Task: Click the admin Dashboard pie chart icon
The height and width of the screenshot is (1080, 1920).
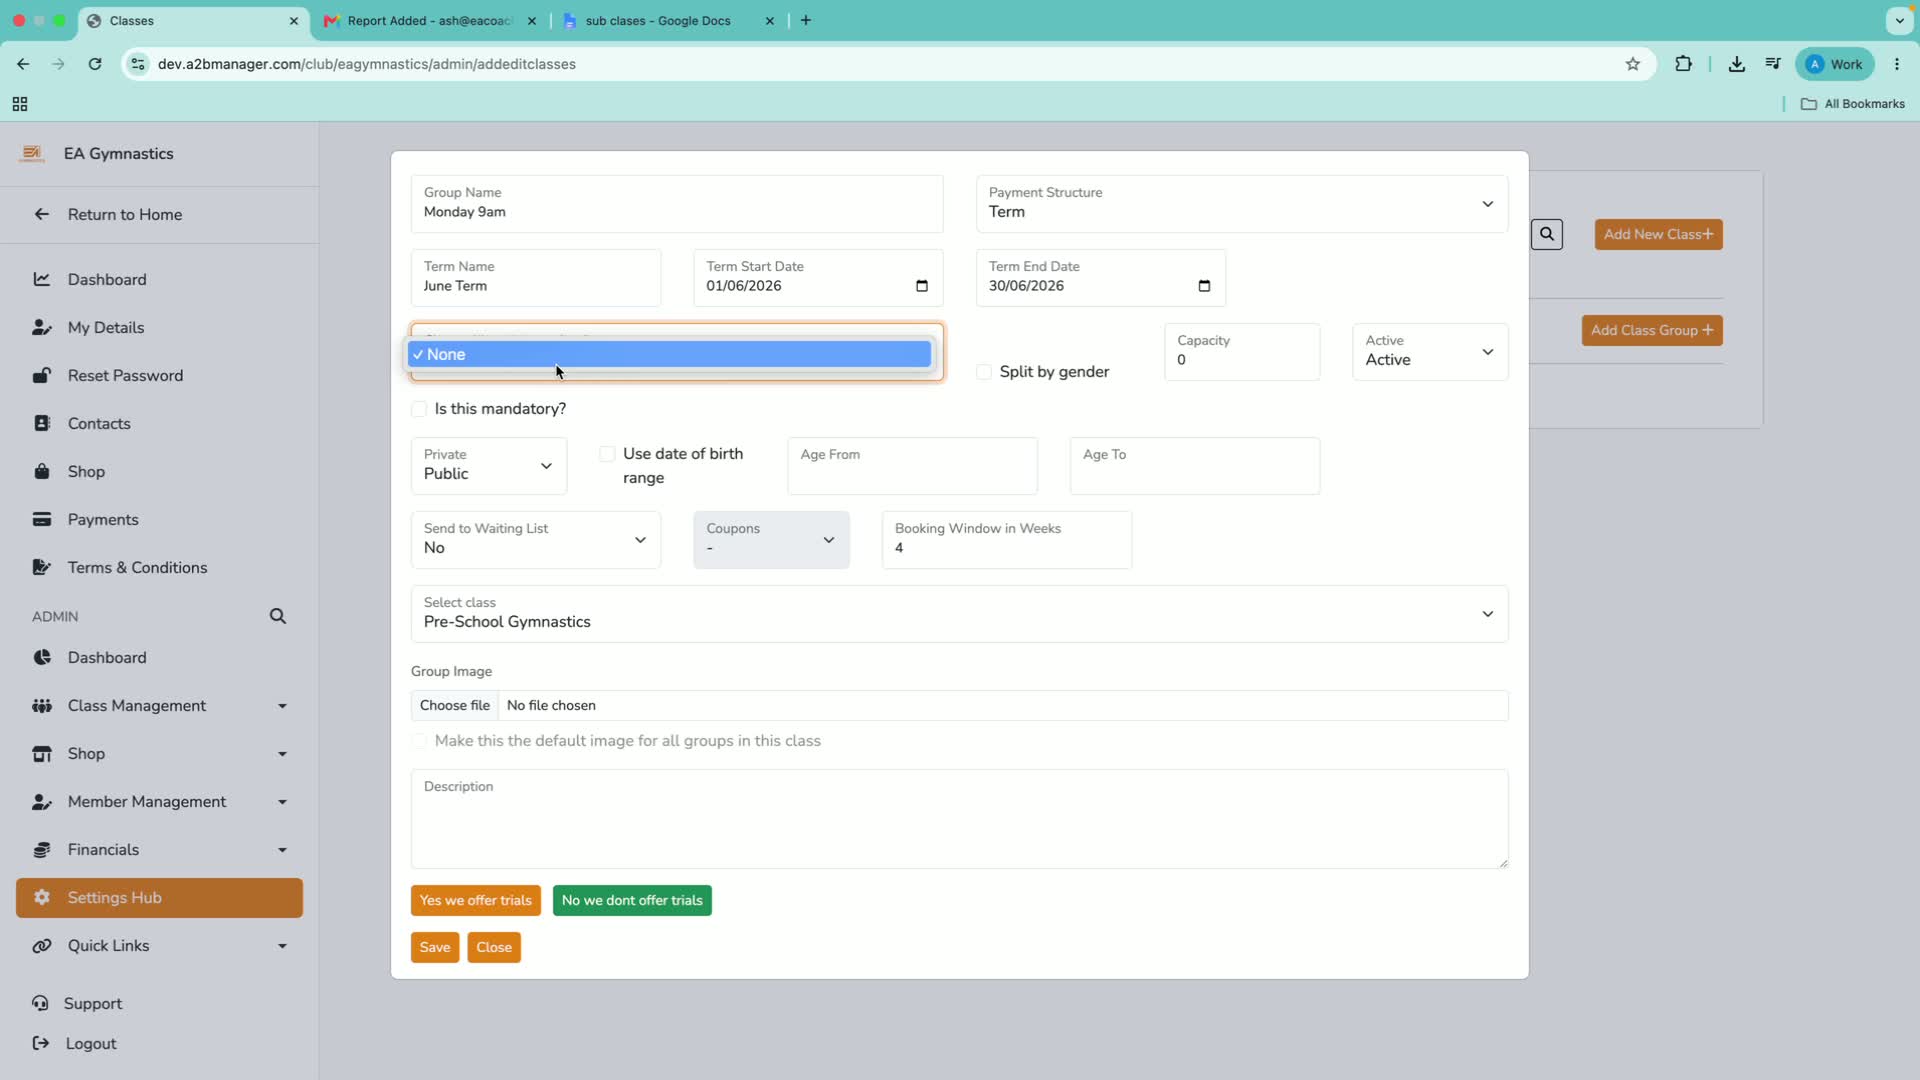Action: pyautogui.click(x=41, y=657)
